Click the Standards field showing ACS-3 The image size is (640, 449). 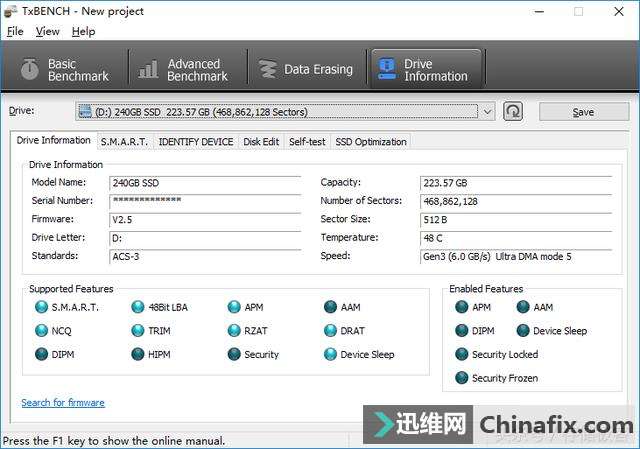[205, 256]
